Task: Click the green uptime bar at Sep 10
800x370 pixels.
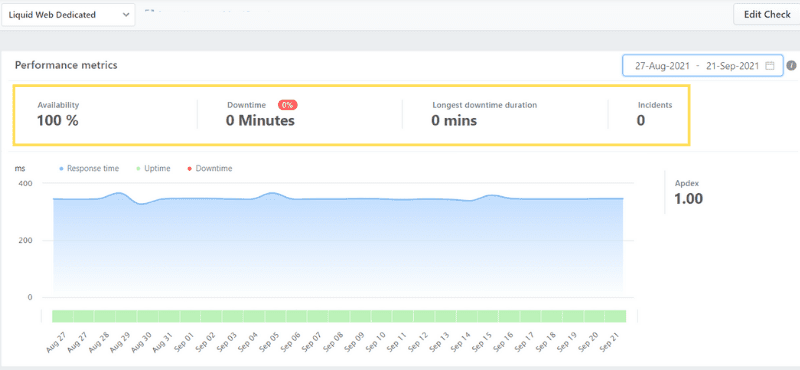Action: click(379, 316)
